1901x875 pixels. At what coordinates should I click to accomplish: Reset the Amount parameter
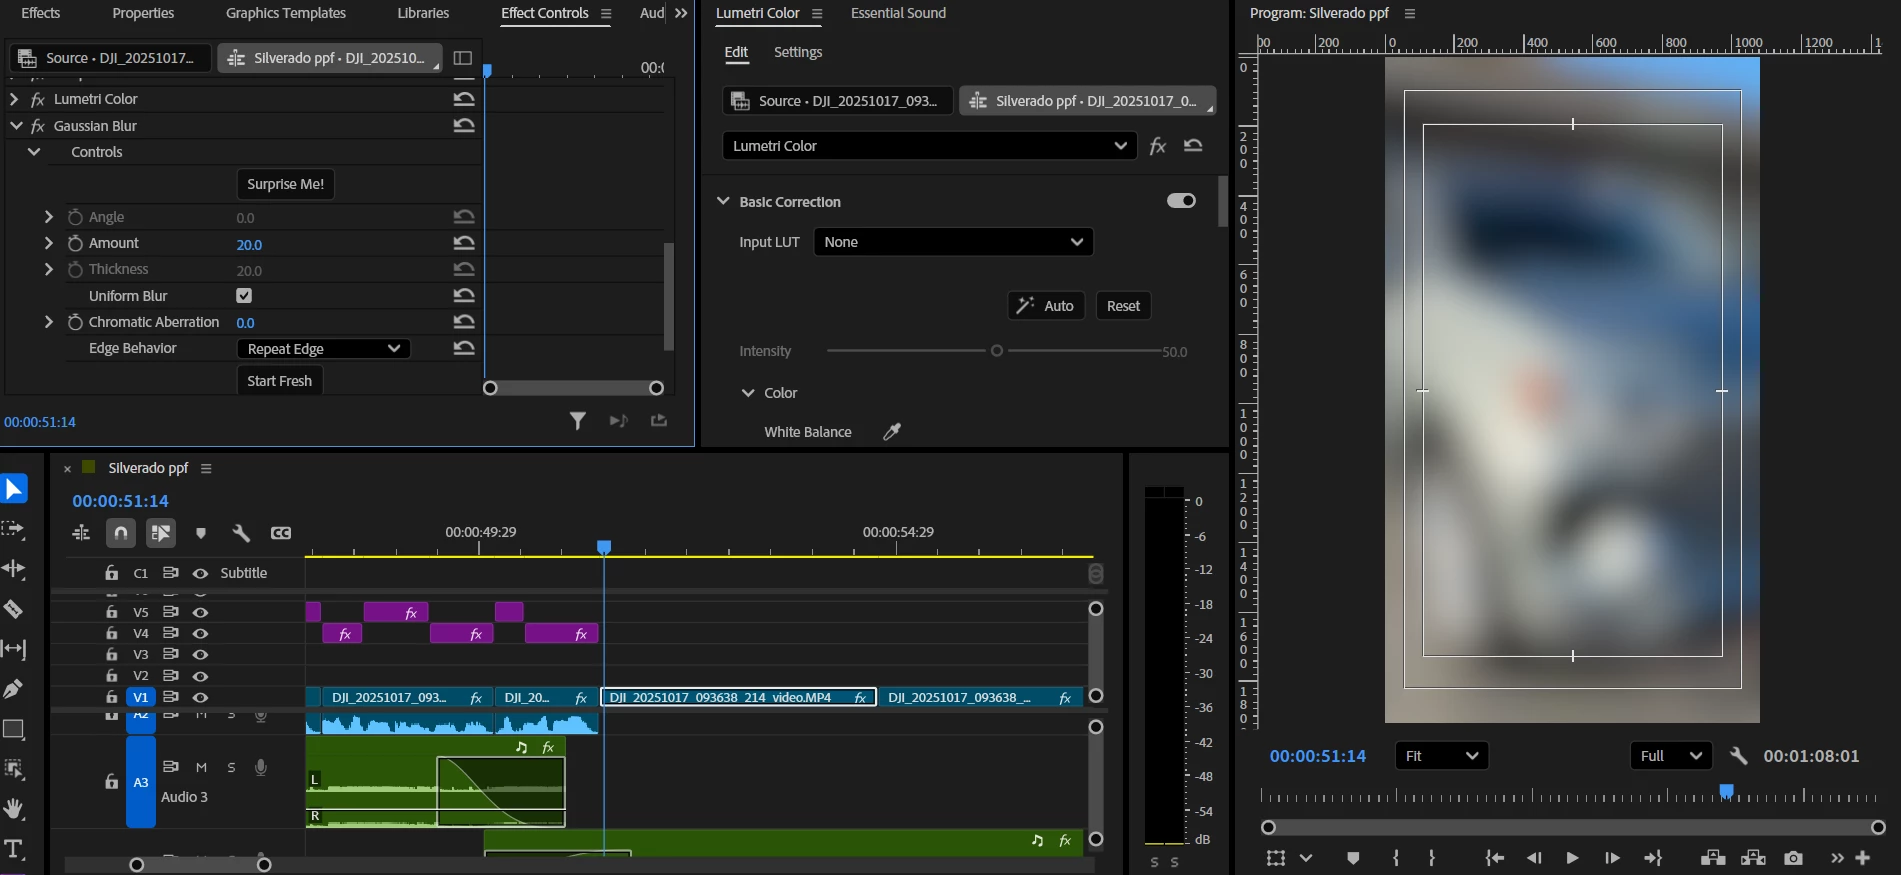point(464,243)
